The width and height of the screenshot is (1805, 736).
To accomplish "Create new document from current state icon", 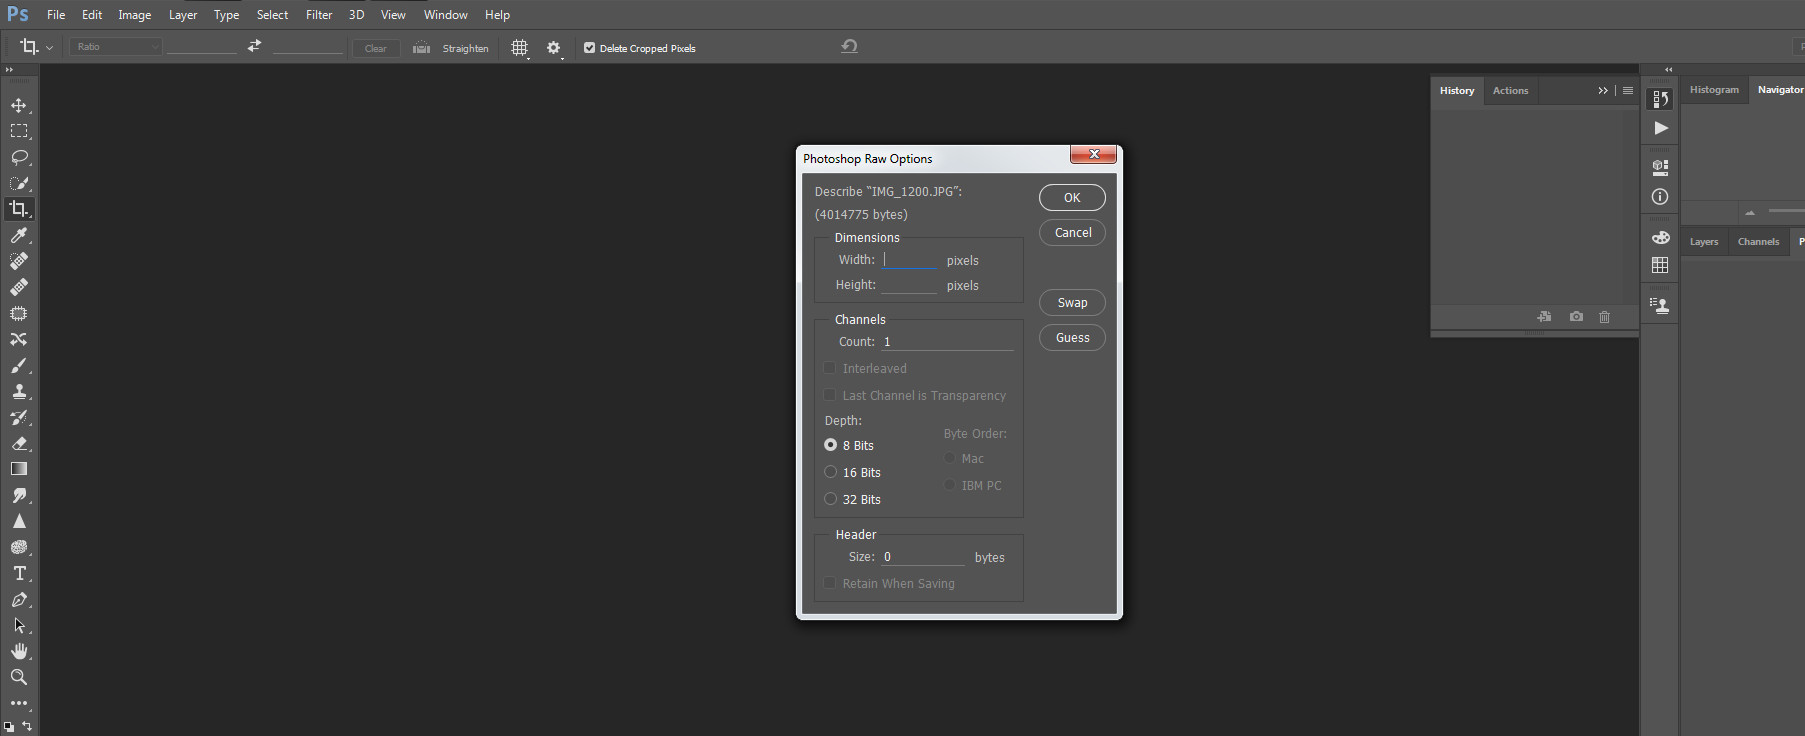I will (1544, 316).
